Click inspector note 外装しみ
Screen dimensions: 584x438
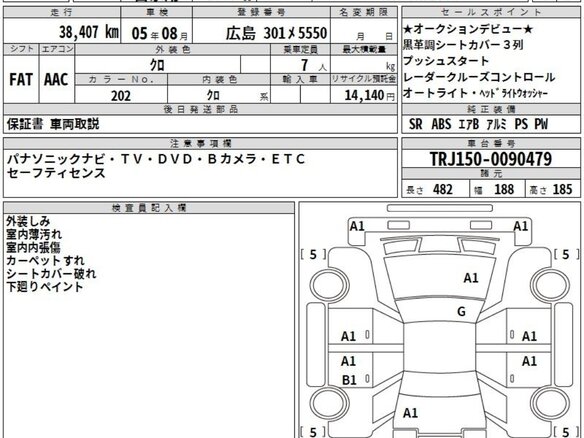coord(28,222)
